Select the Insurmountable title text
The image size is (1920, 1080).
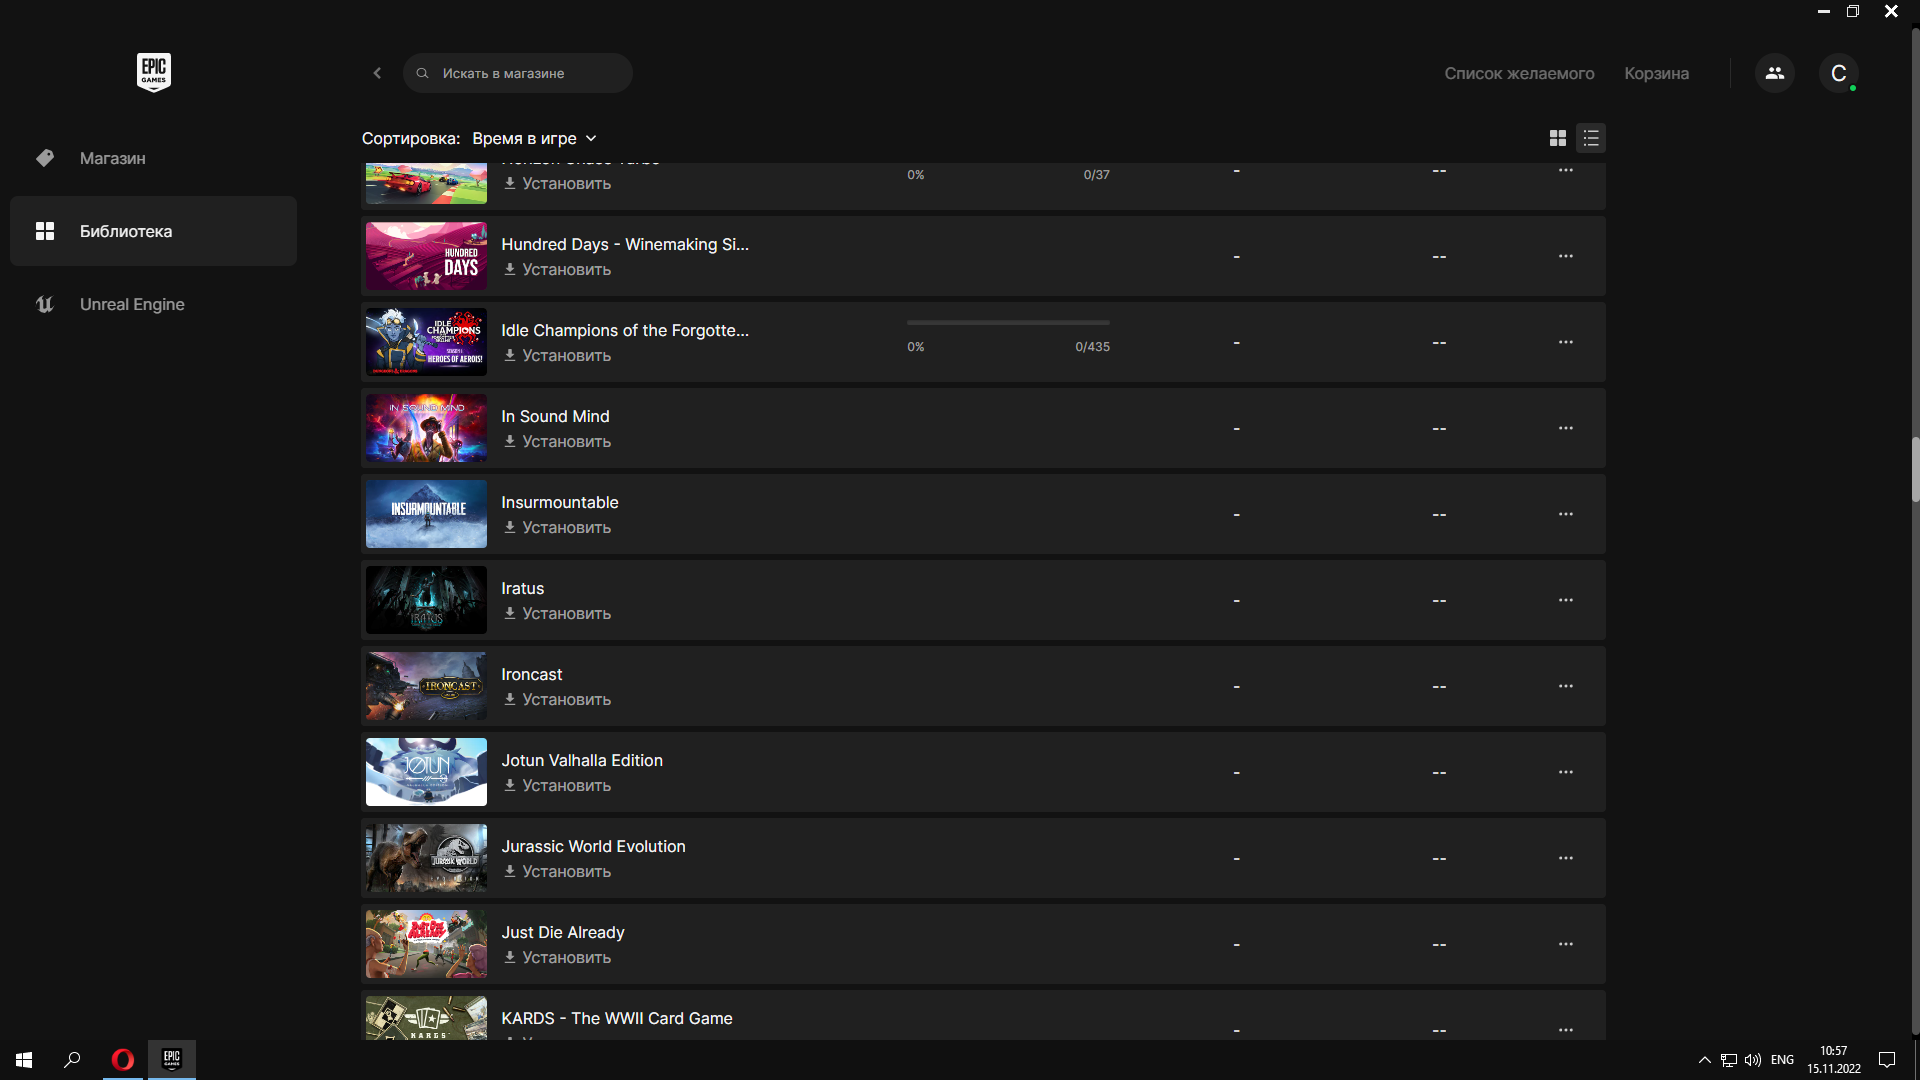[560, 502]
